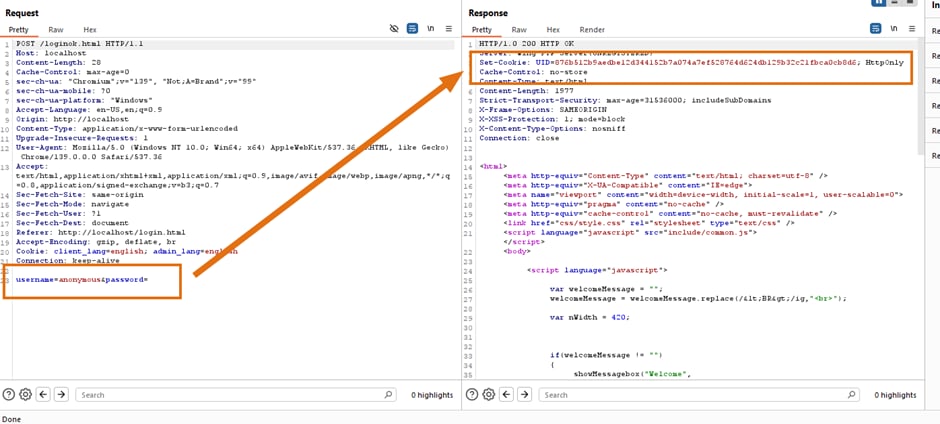Open Hex tab in Response panel
This screenshot has width=940, height=424.
(x=553, y=30)
